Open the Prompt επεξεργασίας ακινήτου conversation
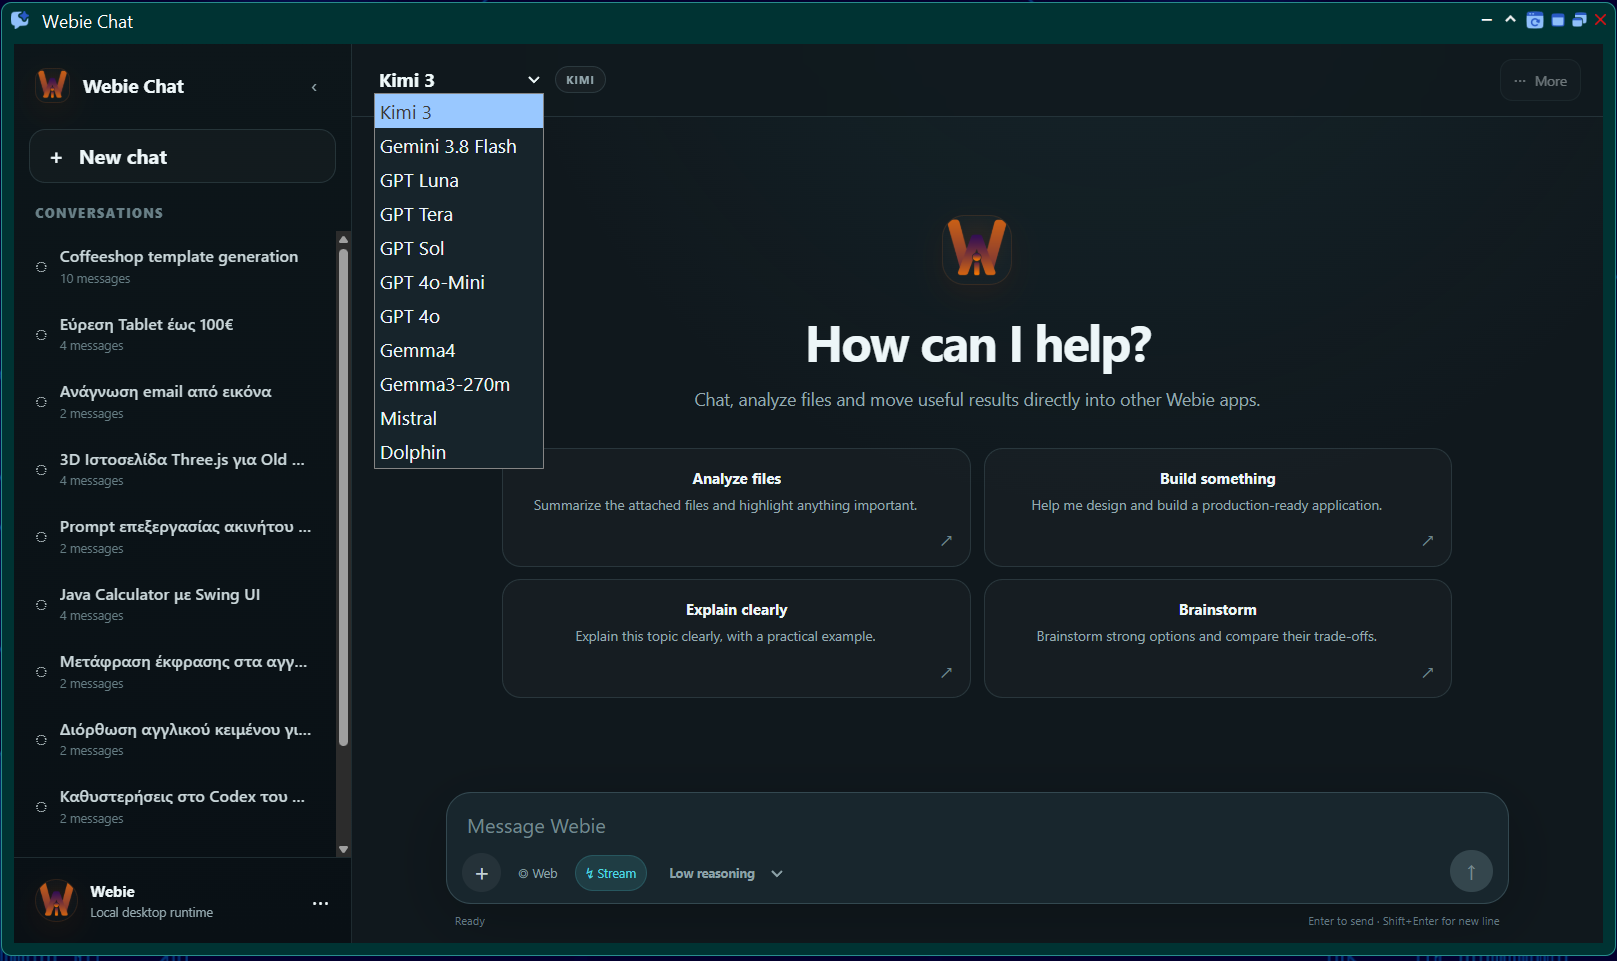Image resolution: width=1617 pixels, height=961 pixels. pos(182,537)
